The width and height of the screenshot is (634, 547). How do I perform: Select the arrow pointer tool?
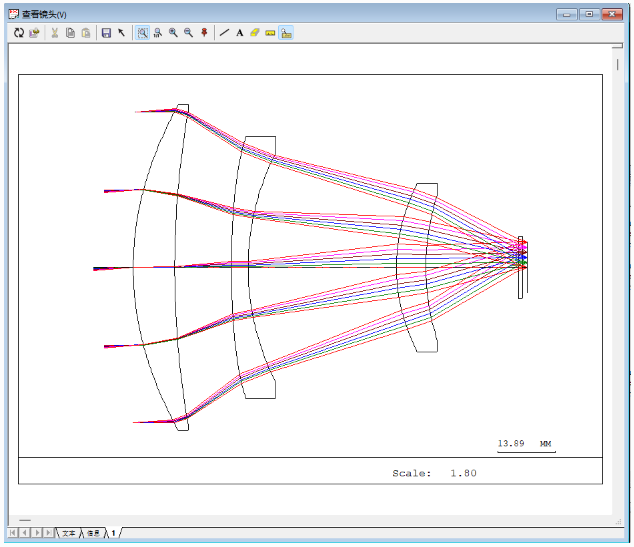pos(122,33)
